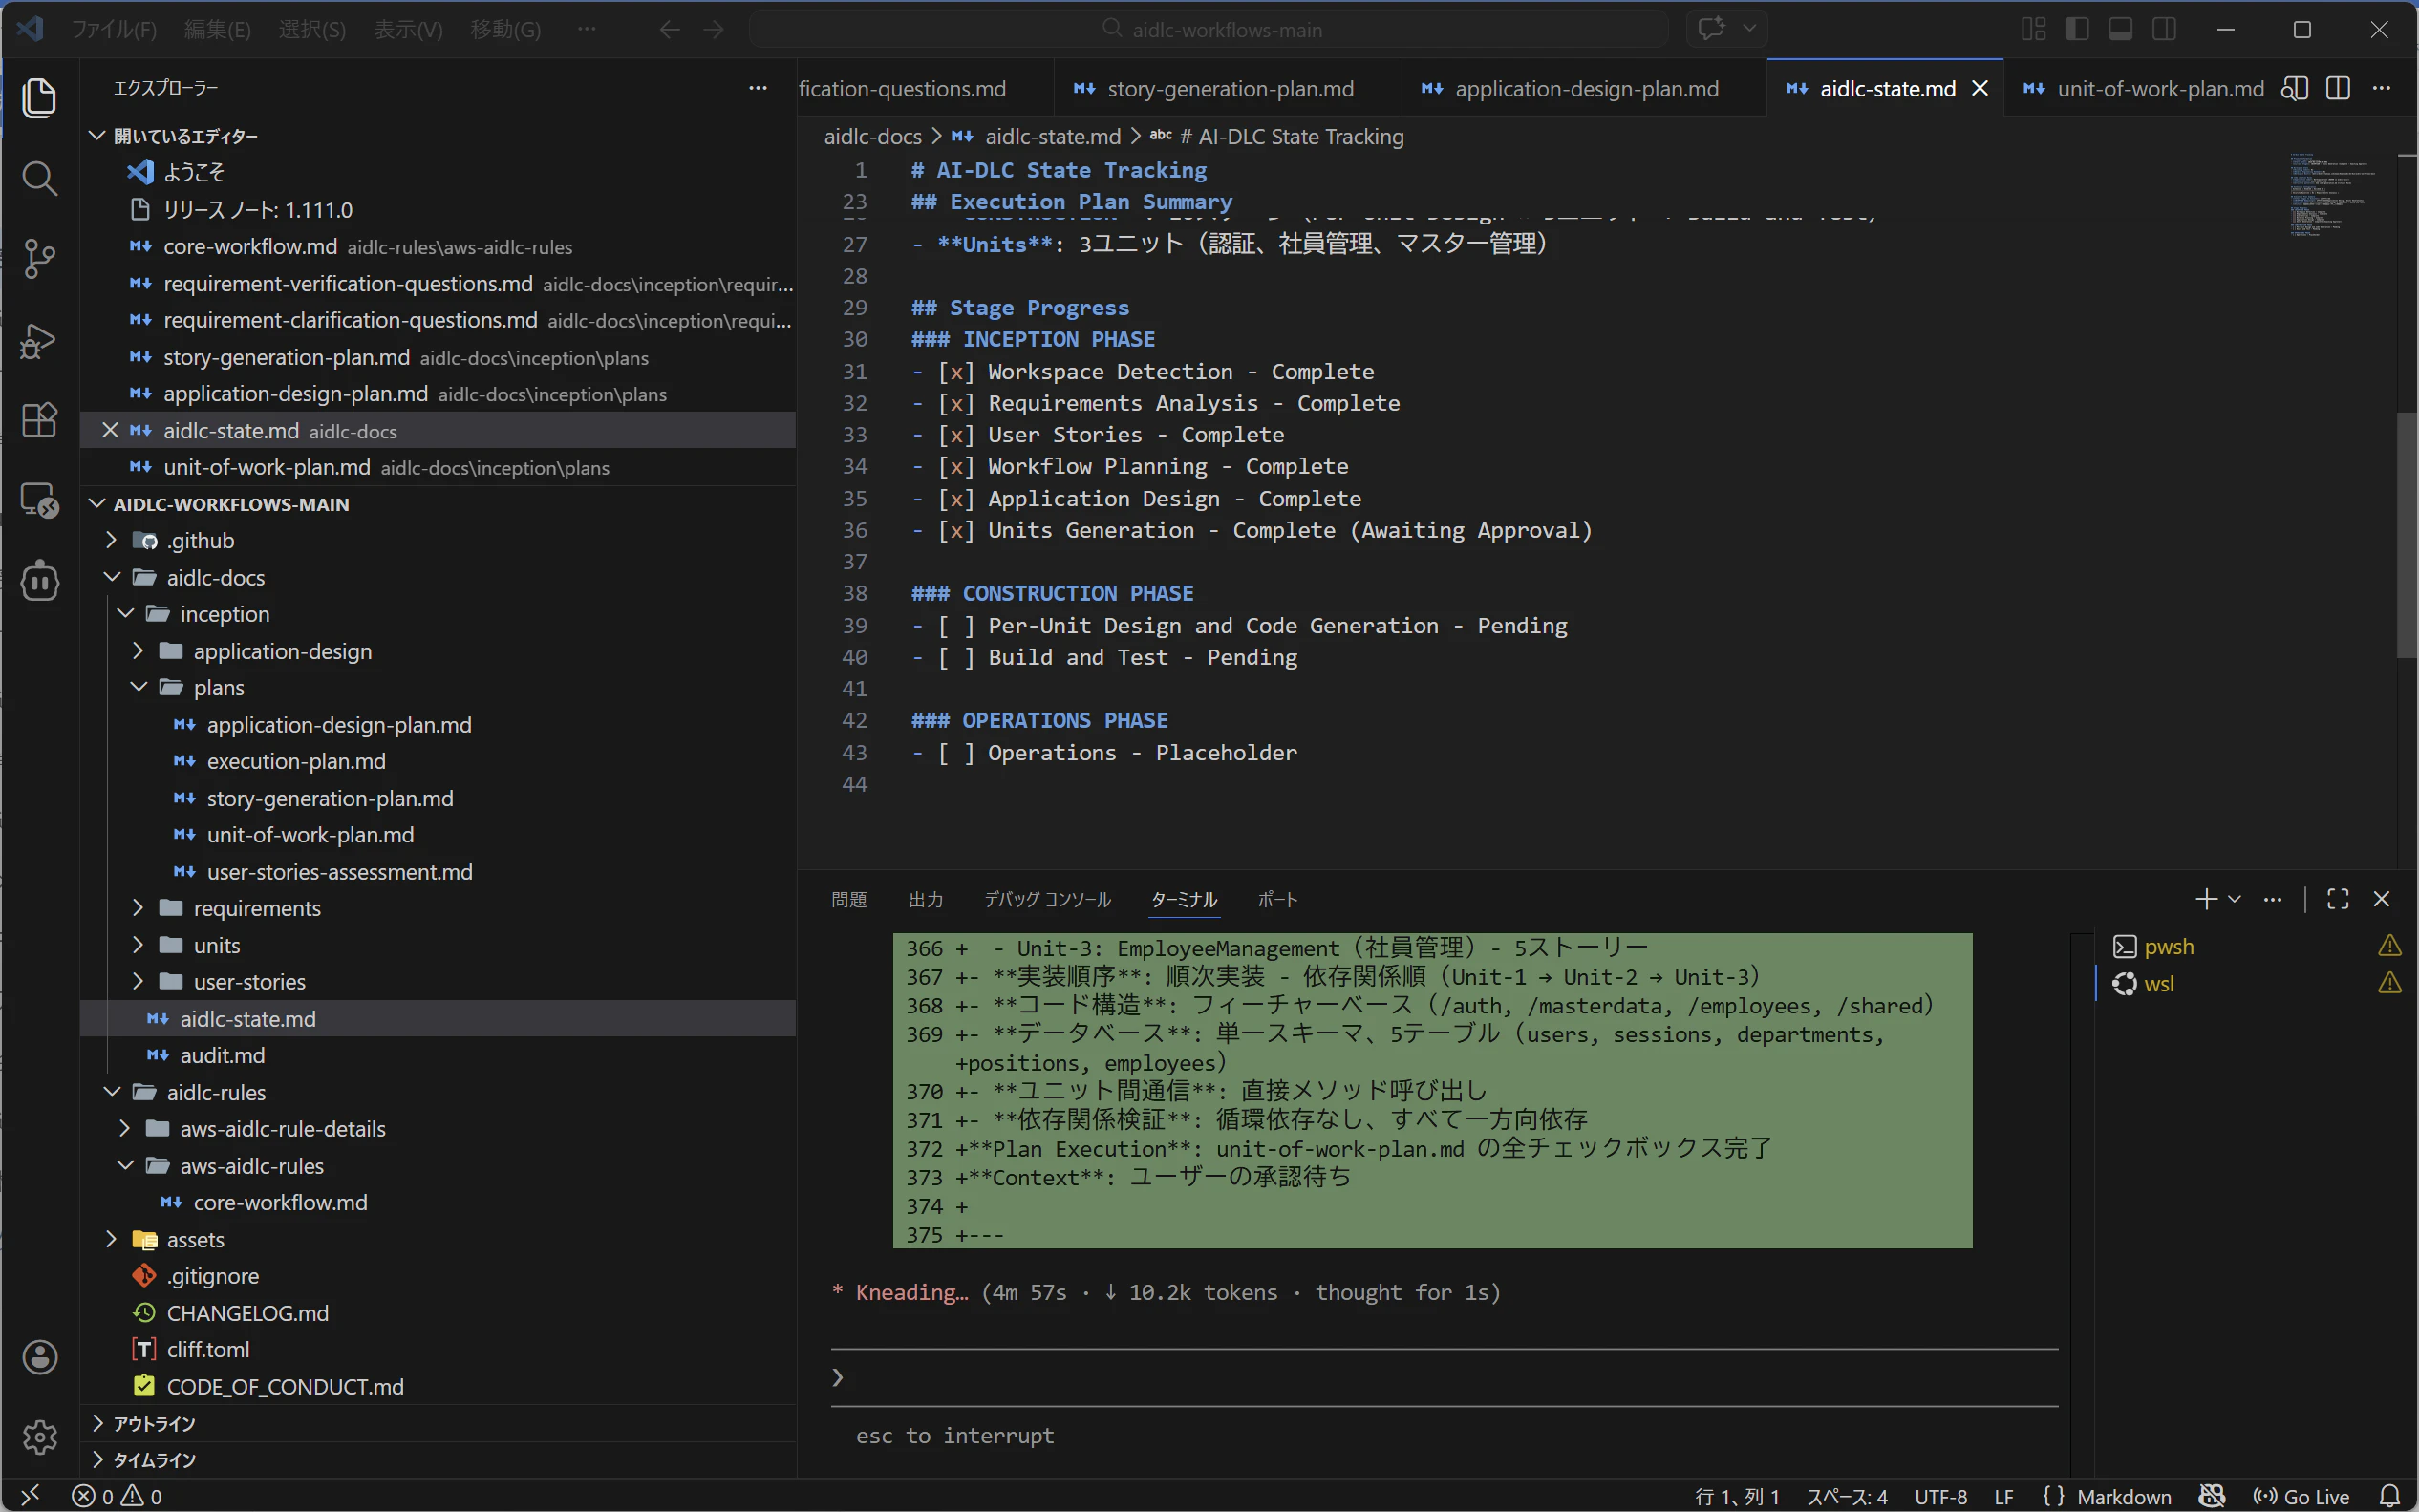Open Explorer views and more actions ellipsis
This screenshot has height=1512, width=2419.
758,89
